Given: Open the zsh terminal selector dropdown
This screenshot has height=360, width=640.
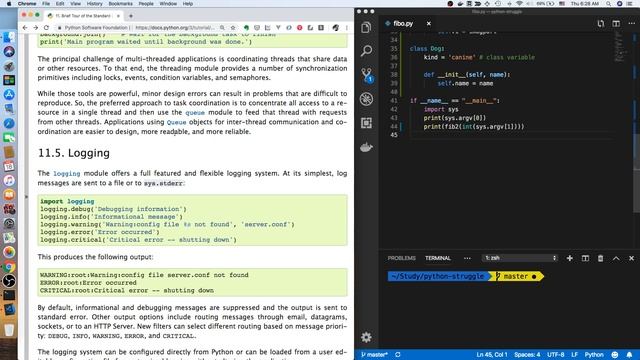Looking at the screenshot, I should click(520, 258).
